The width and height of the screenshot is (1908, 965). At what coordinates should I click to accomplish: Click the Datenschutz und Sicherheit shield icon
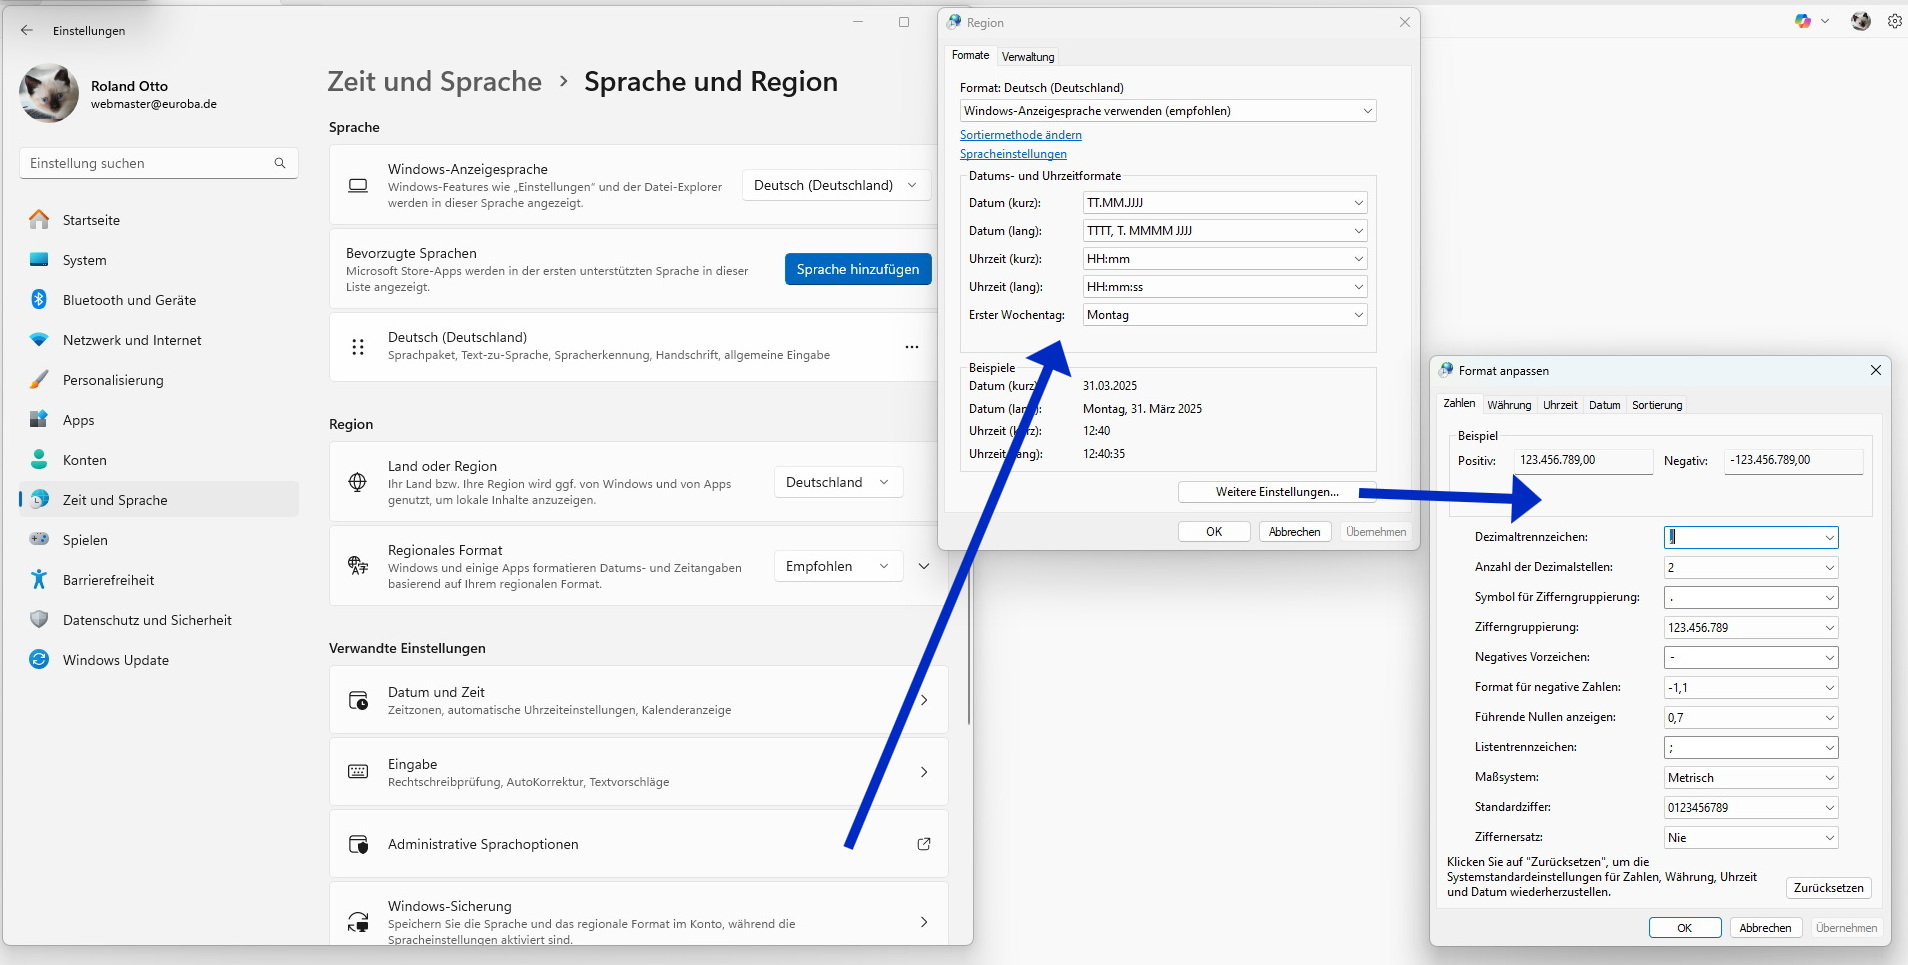pos(39,620)
